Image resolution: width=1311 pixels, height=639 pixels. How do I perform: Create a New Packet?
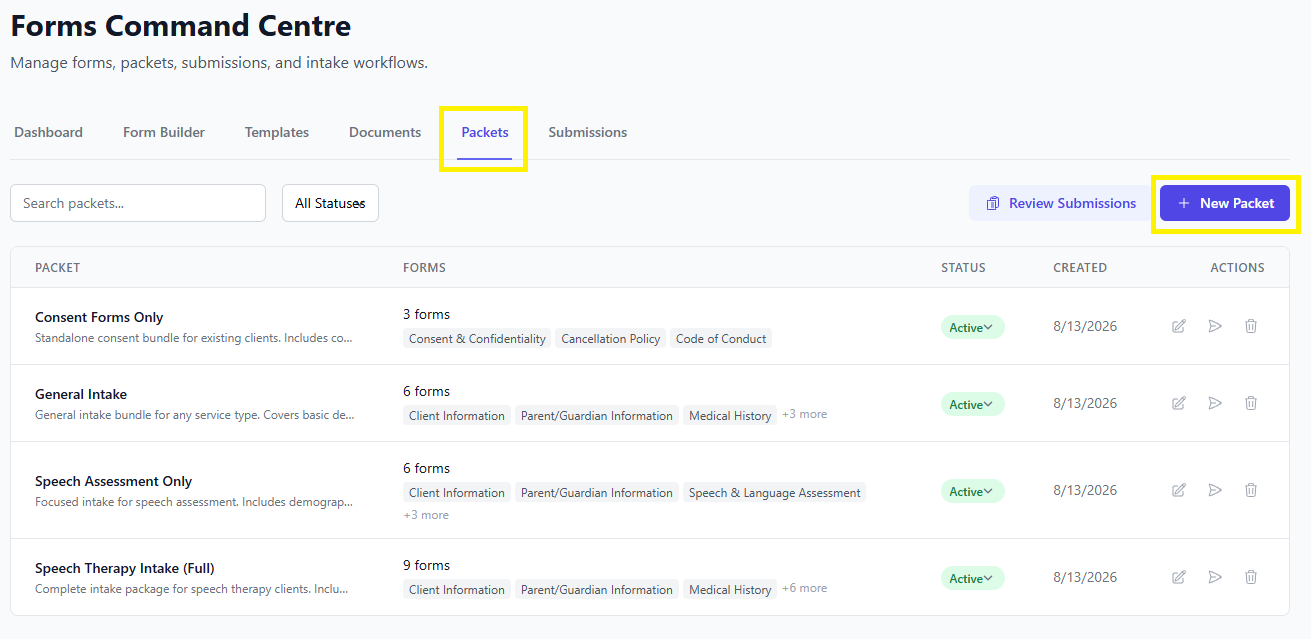(1225, 203)
